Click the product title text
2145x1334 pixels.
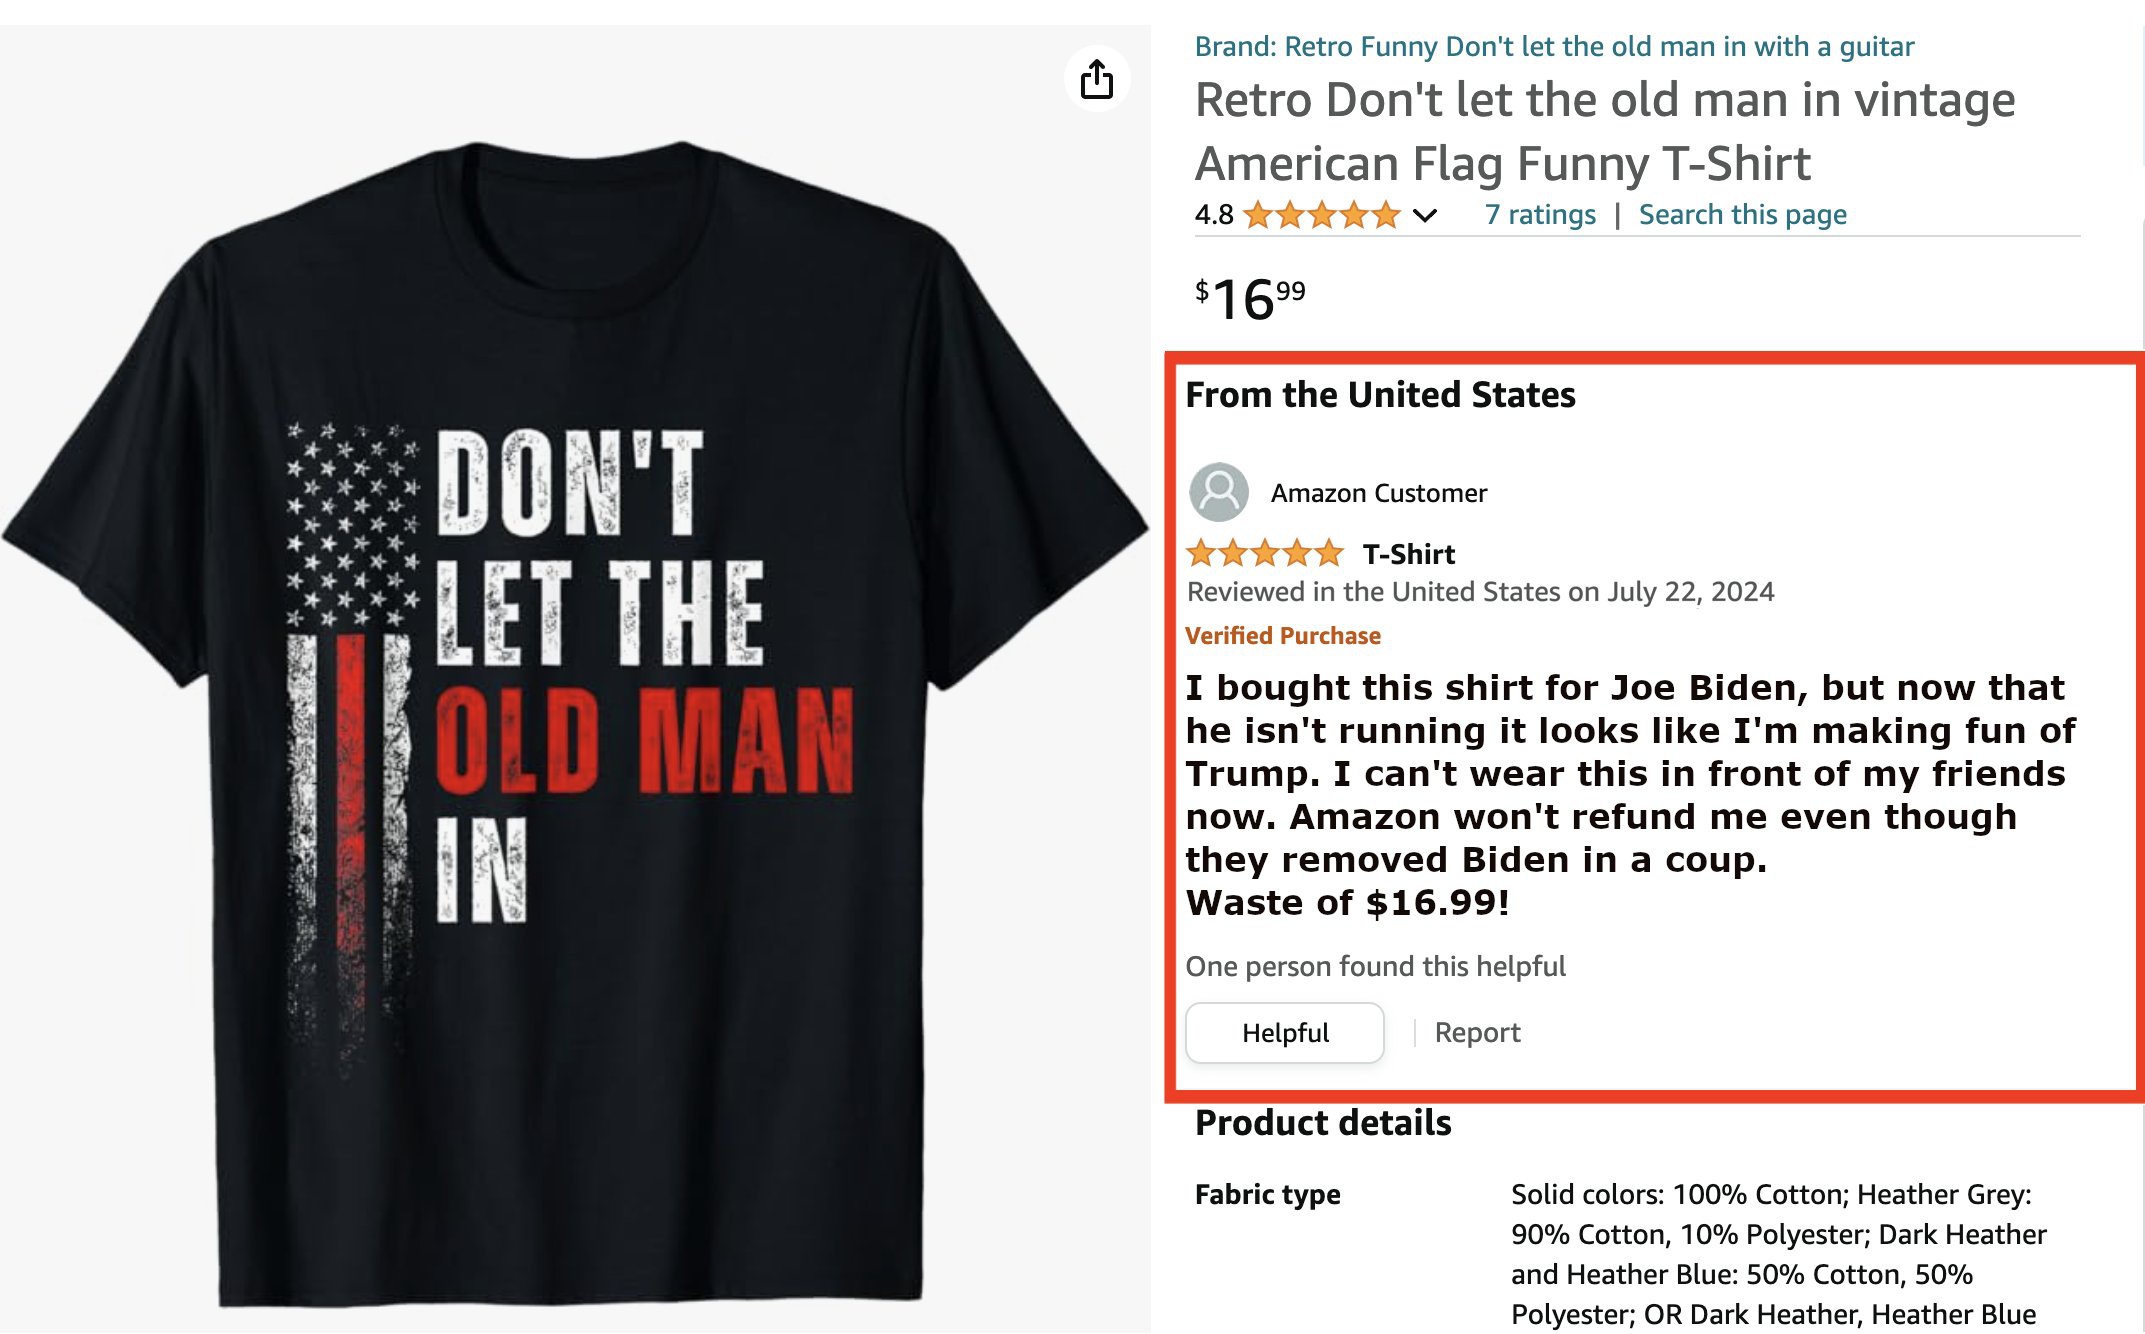(x=1604, y=131)
